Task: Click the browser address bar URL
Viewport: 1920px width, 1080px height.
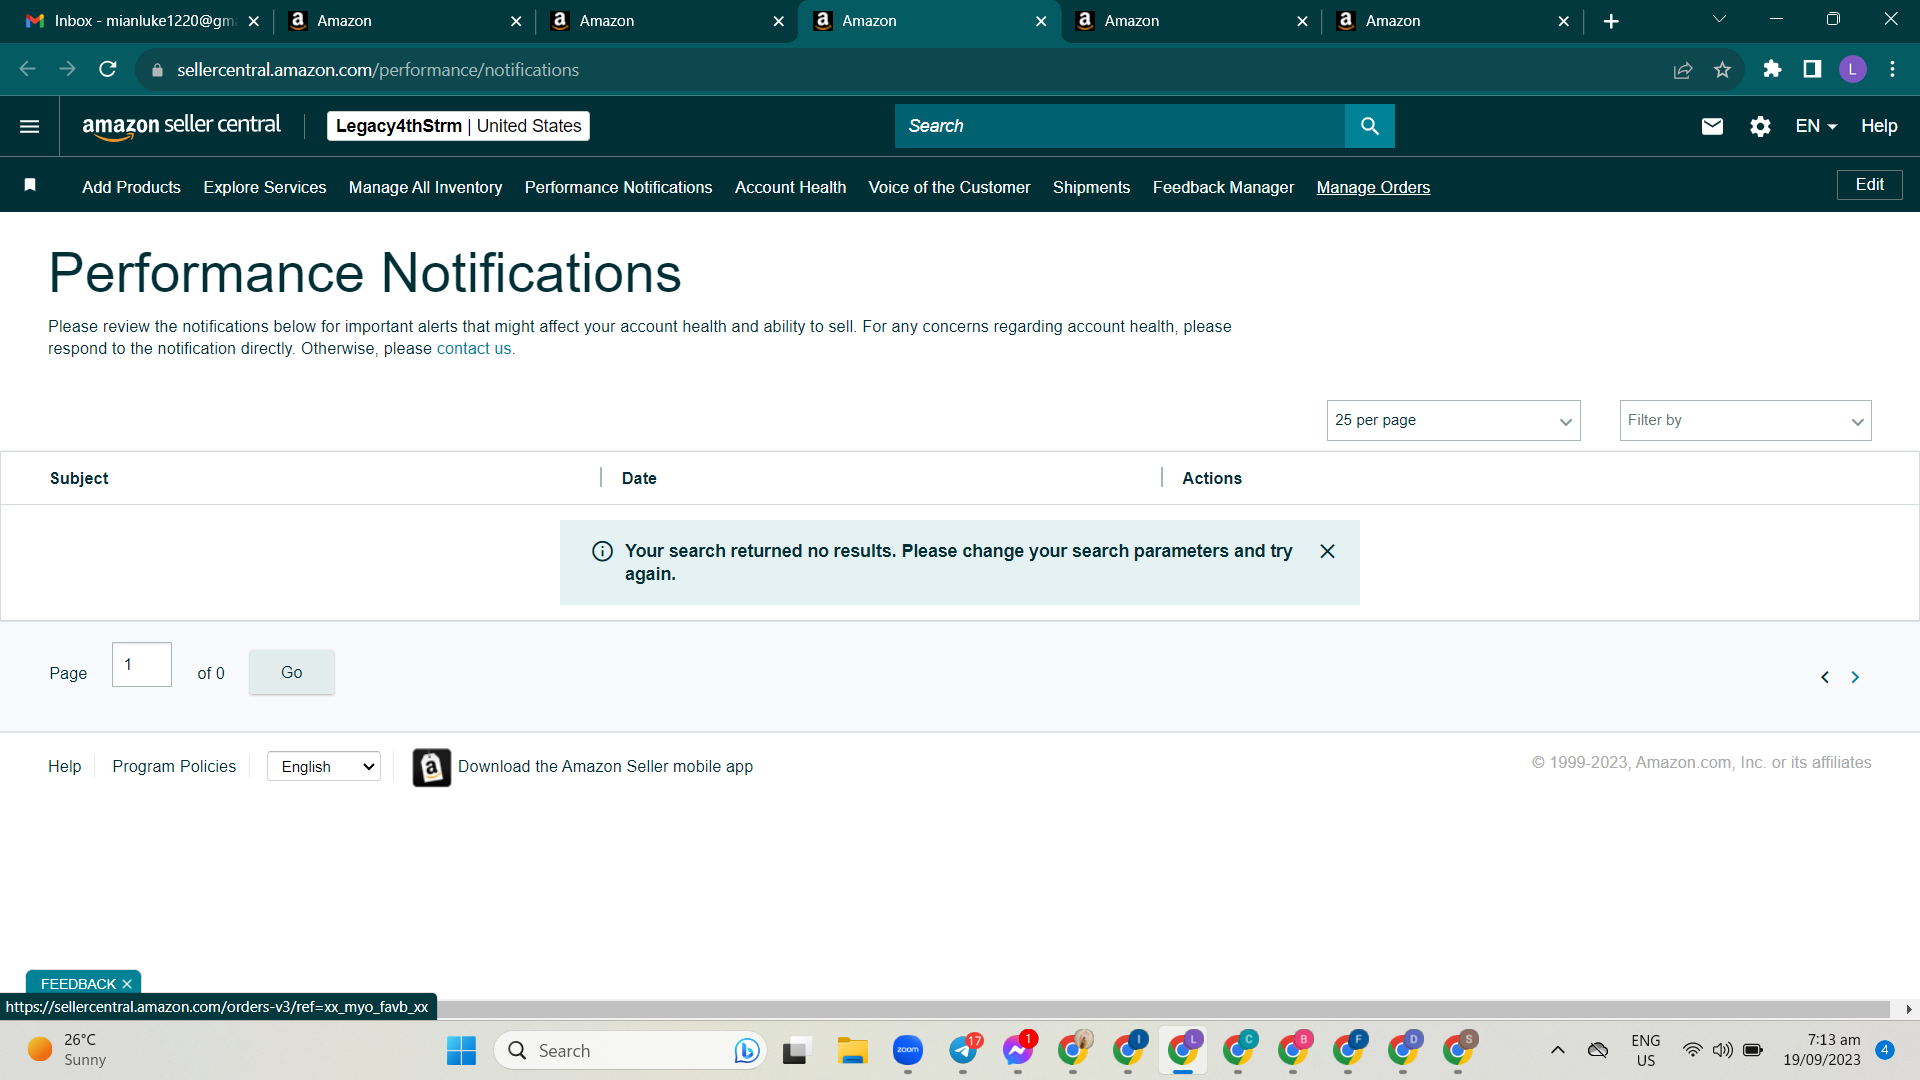Action: [378, 70]
